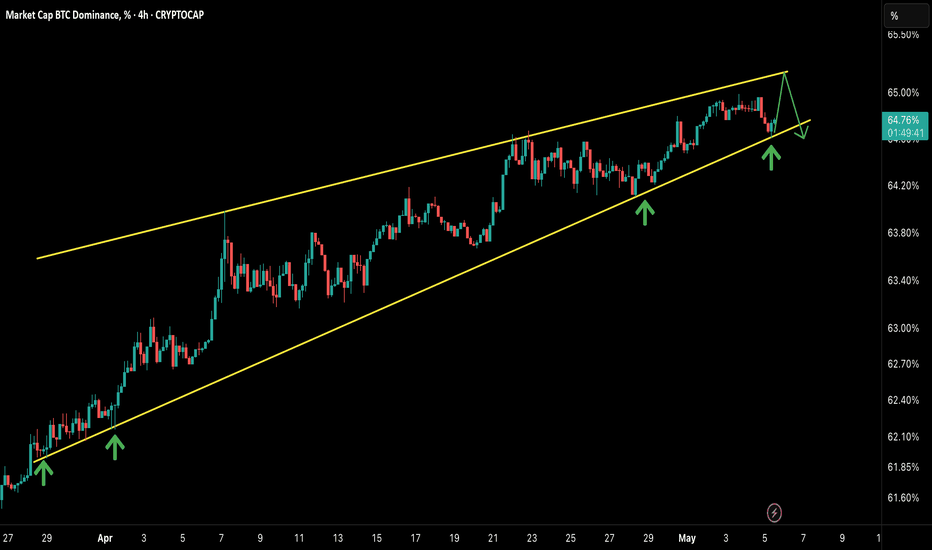The height and width of the screenshot is (550, 932).
Task: Click the 65.00% price axis label
Action: (x=903, y=93)
